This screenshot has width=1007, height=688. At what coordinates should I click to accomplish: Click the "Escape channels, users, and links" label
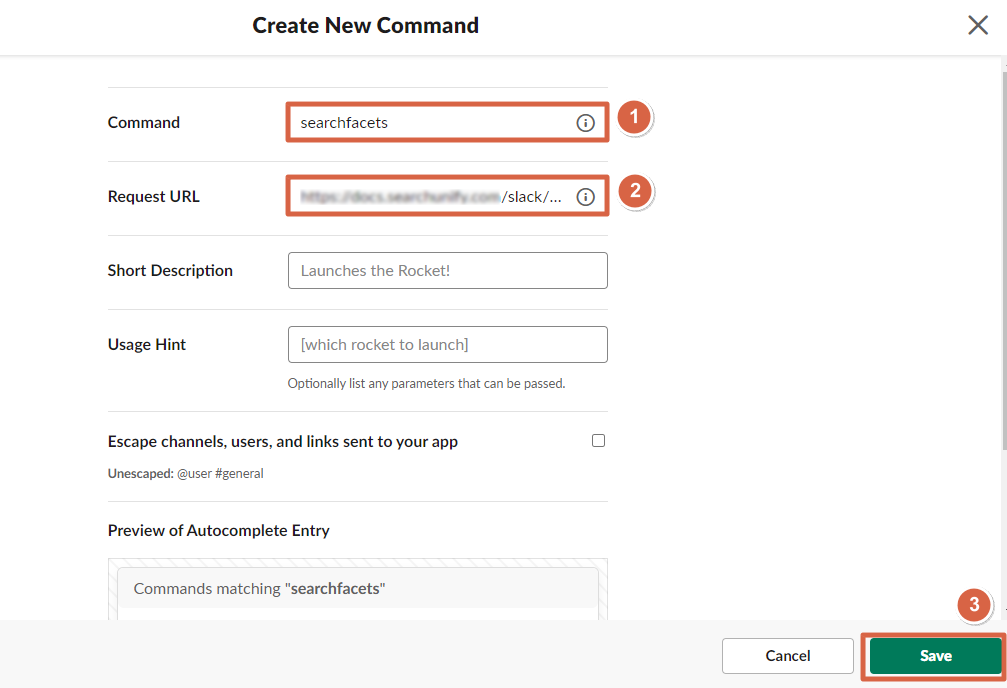pos(282,441)
